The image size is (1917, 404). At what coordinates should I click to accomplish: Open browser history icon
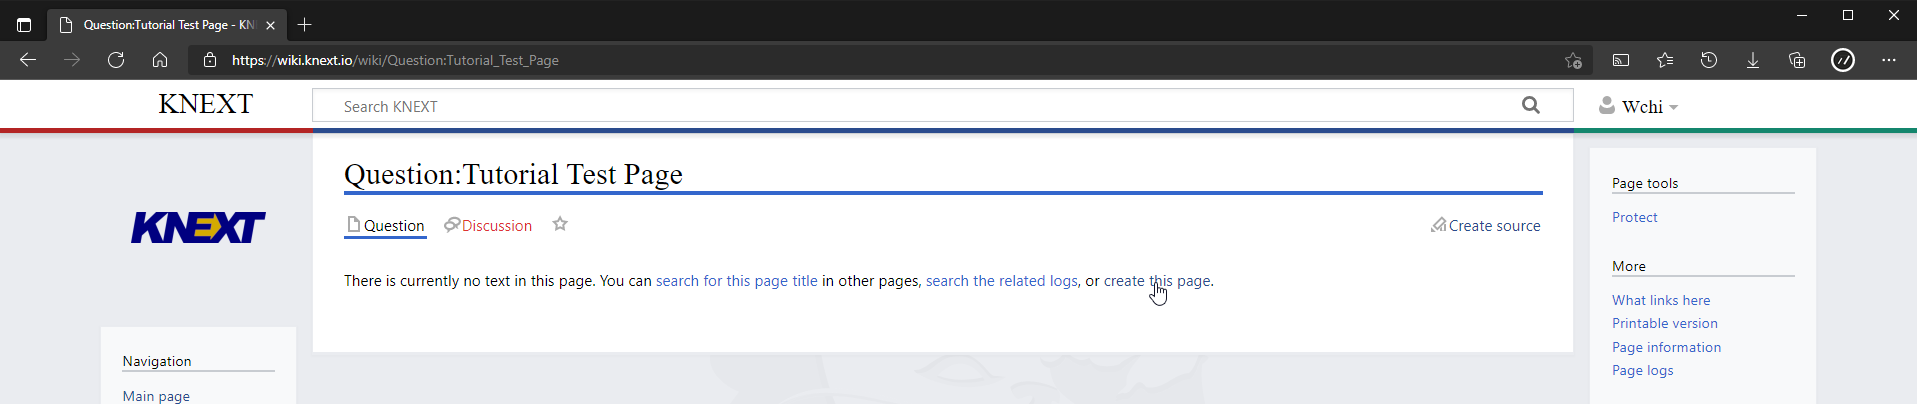1709,60
